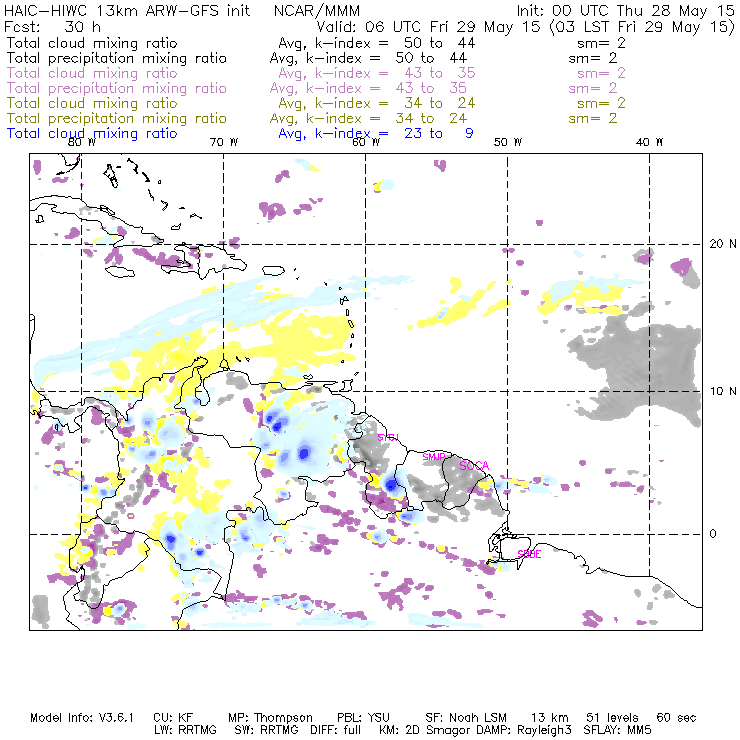Click the '80 W' longitude label
Image resolution: width=740 pixels, height=740 pixels.
coord(82,142)
